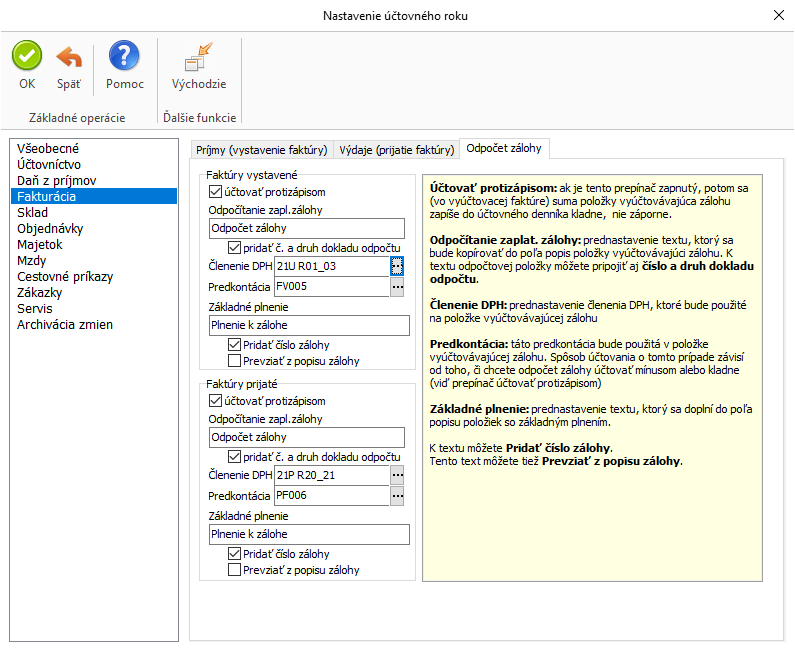Open browse button for Členenie DPH 21P R20_21
Screen dimensions: 795x651
[x=397, y=475]
